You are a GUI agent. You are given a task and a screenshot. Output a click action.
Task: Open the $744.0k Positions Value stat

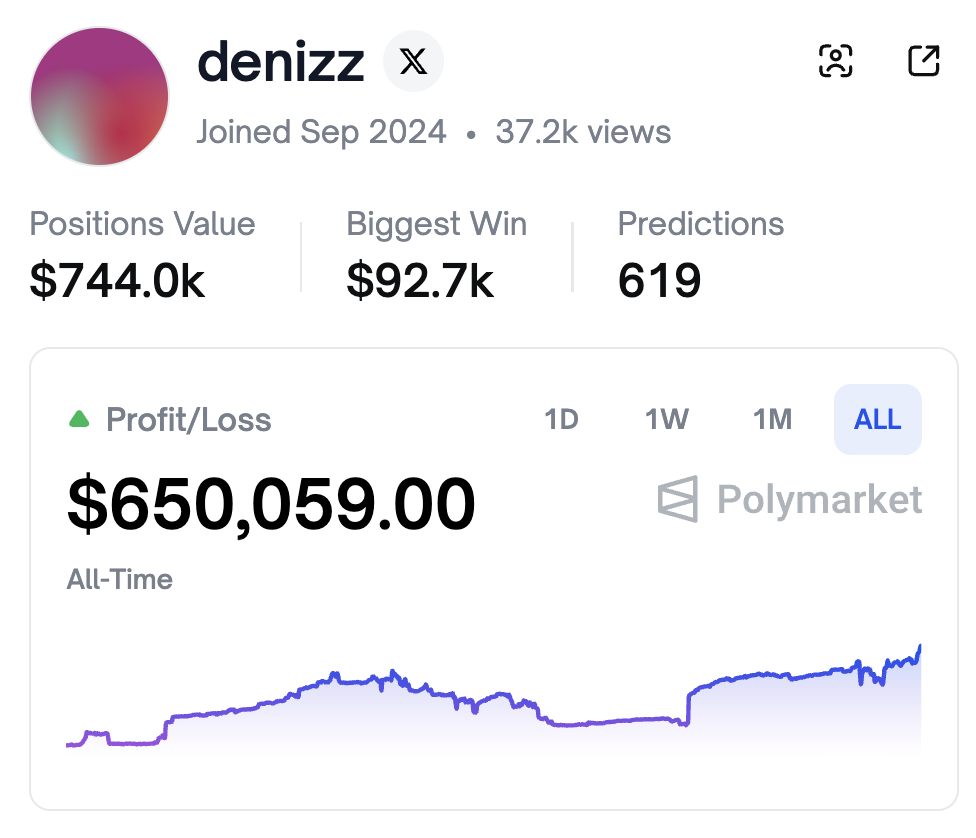point(117,281)
